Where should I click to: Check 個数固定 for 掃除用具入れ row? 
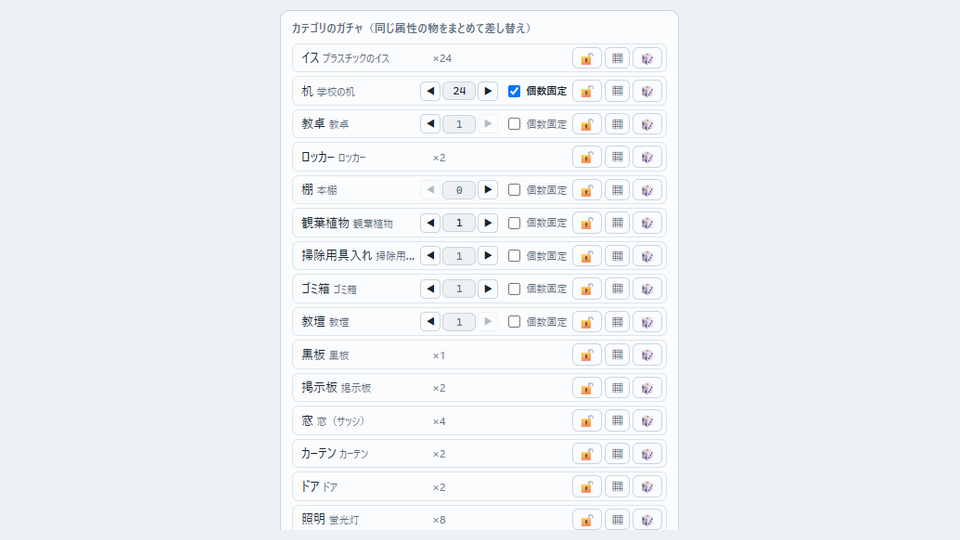[x=514, y=256]
